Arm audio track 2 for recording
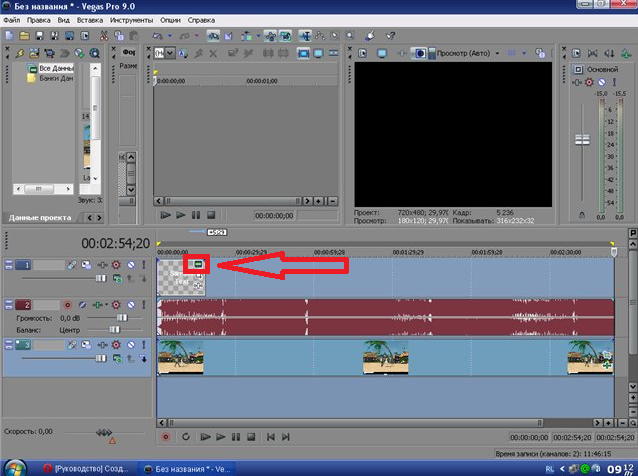 pos(68,305)
